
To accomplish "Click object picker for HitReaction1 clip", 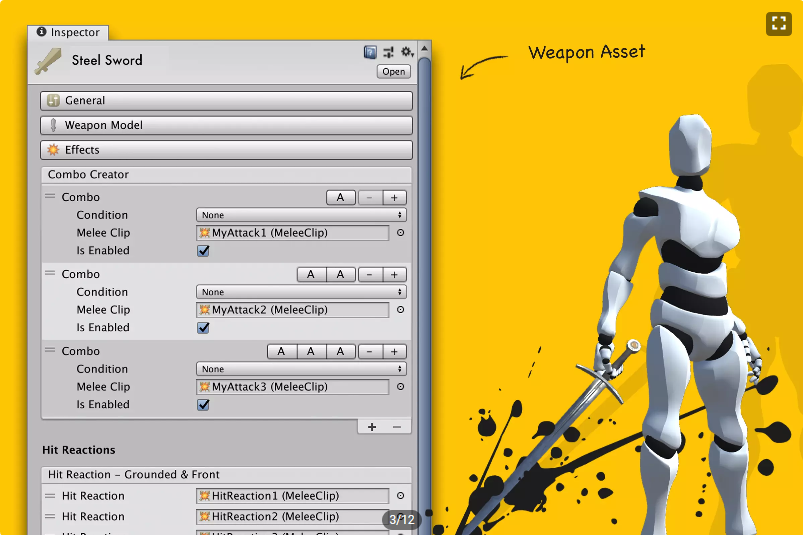I will pos(400,496).
